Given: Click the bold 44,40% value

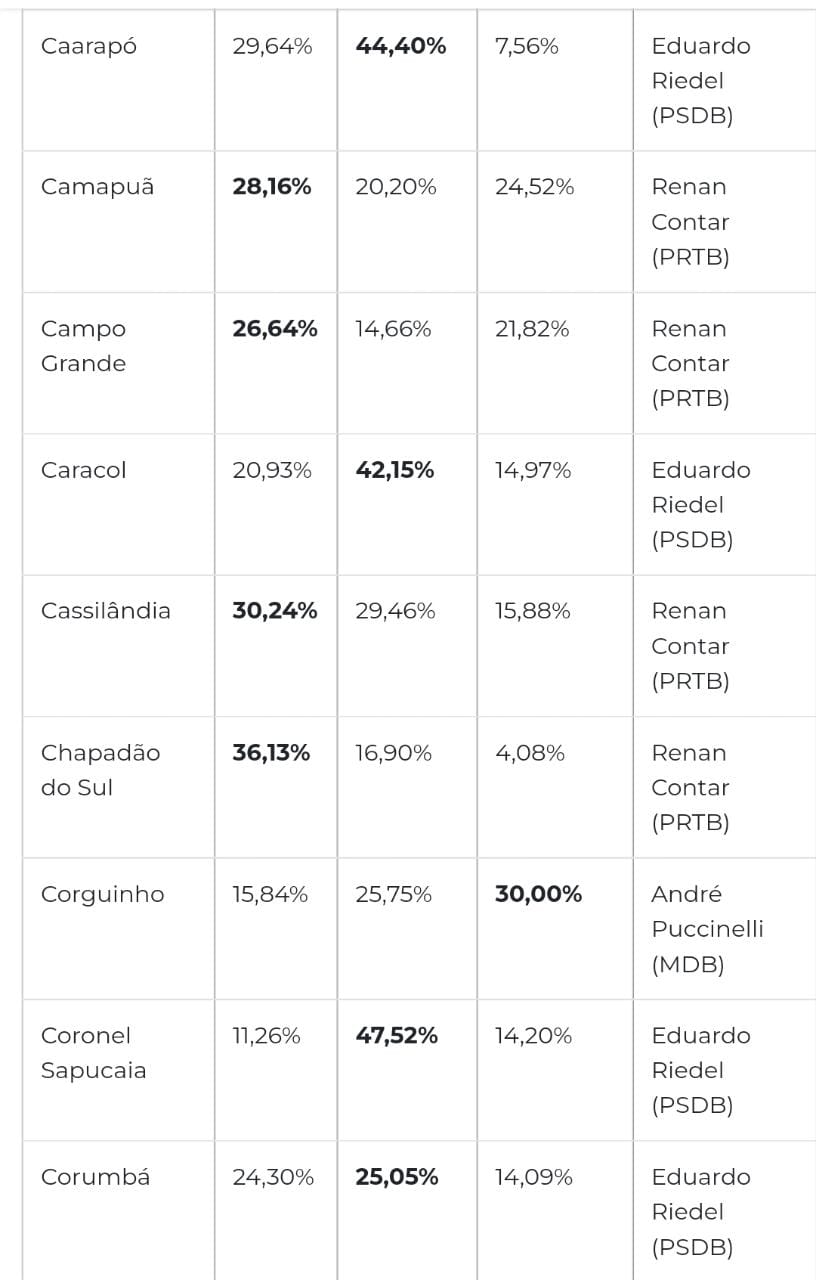Looking at the screenshot, I should click(x=401, y=46).
